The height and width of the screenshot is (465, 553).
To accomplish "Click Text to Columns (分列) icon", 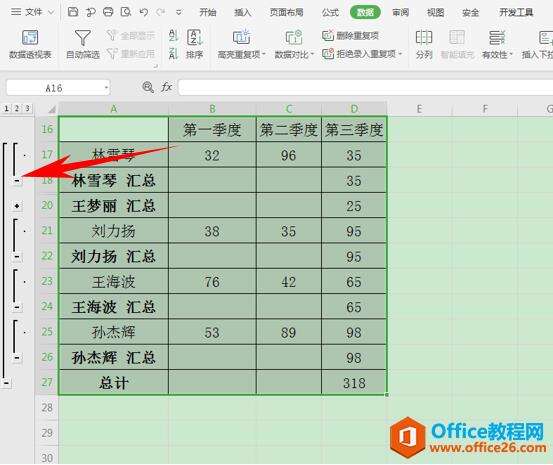I will pyautogui.click(x=424, y=37).
